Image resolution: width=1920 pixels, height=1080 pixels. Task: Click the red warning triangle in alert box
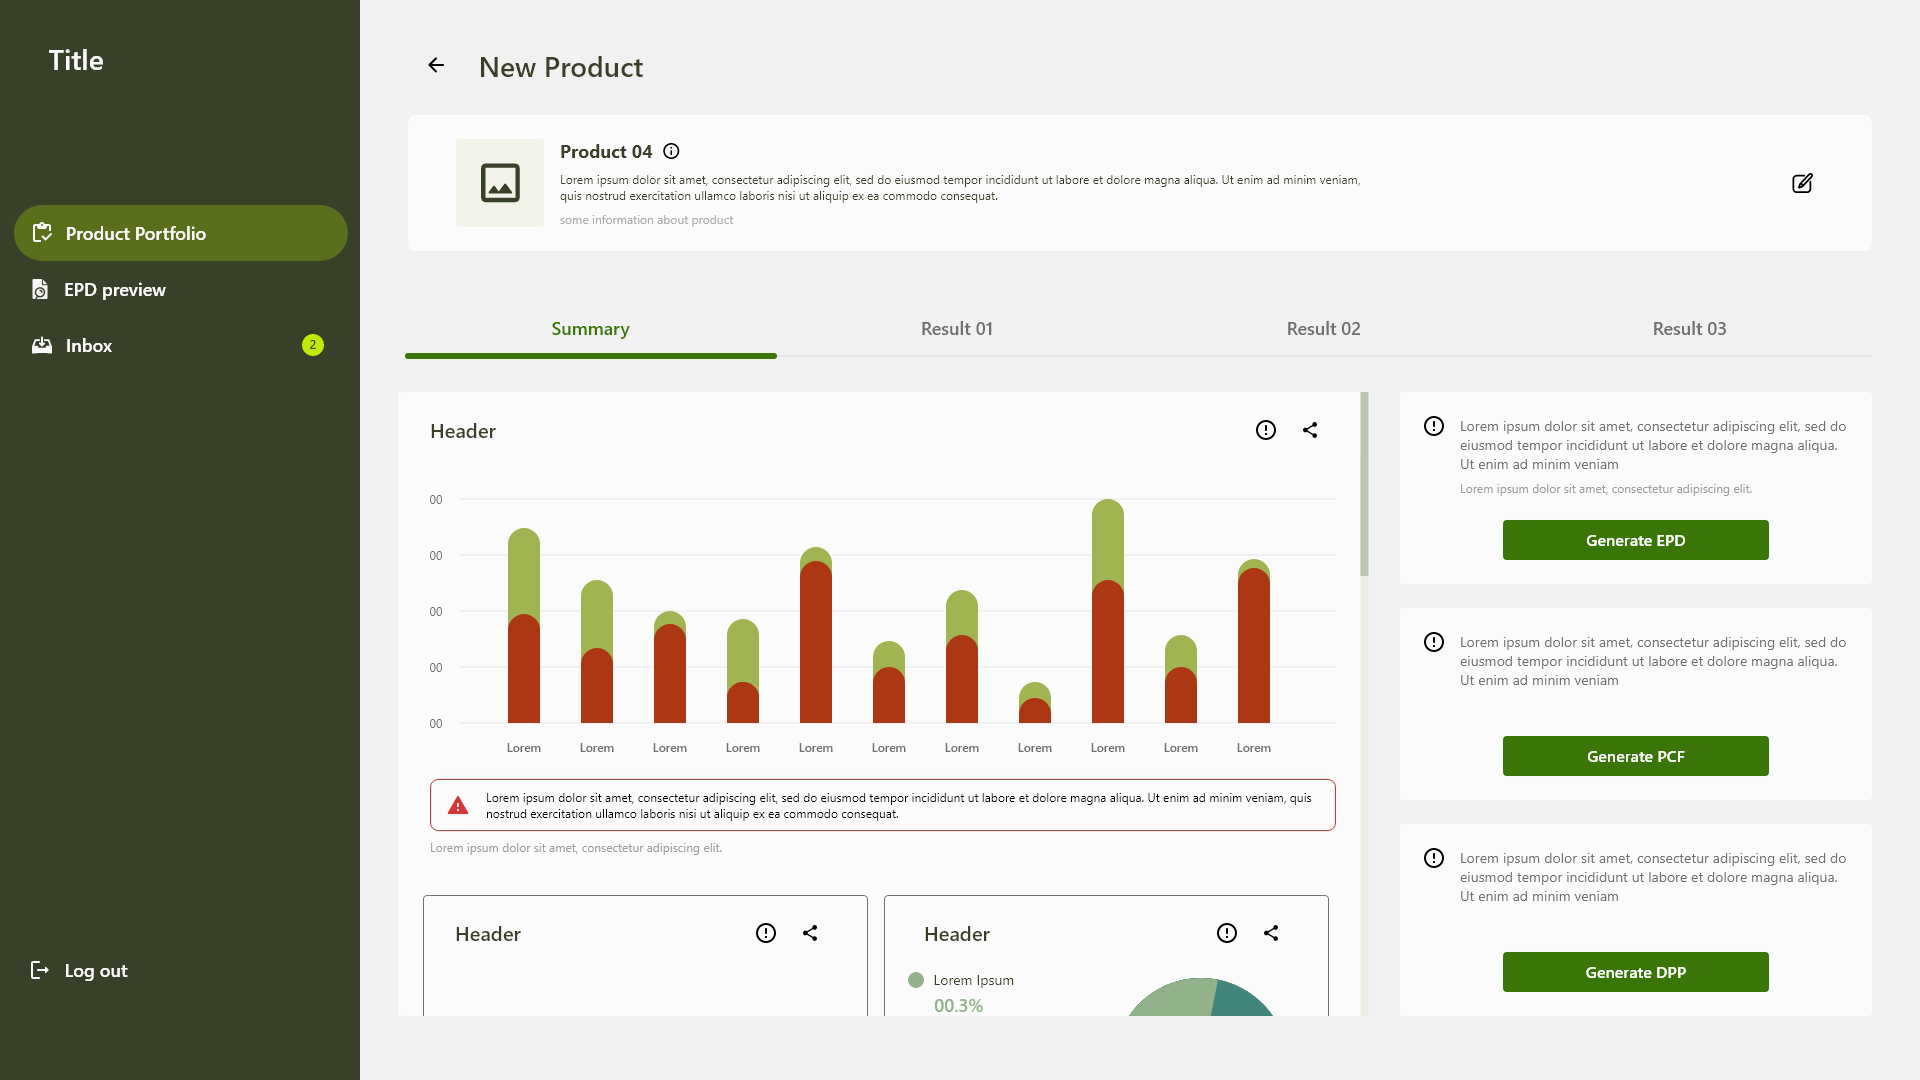[458, 805]
